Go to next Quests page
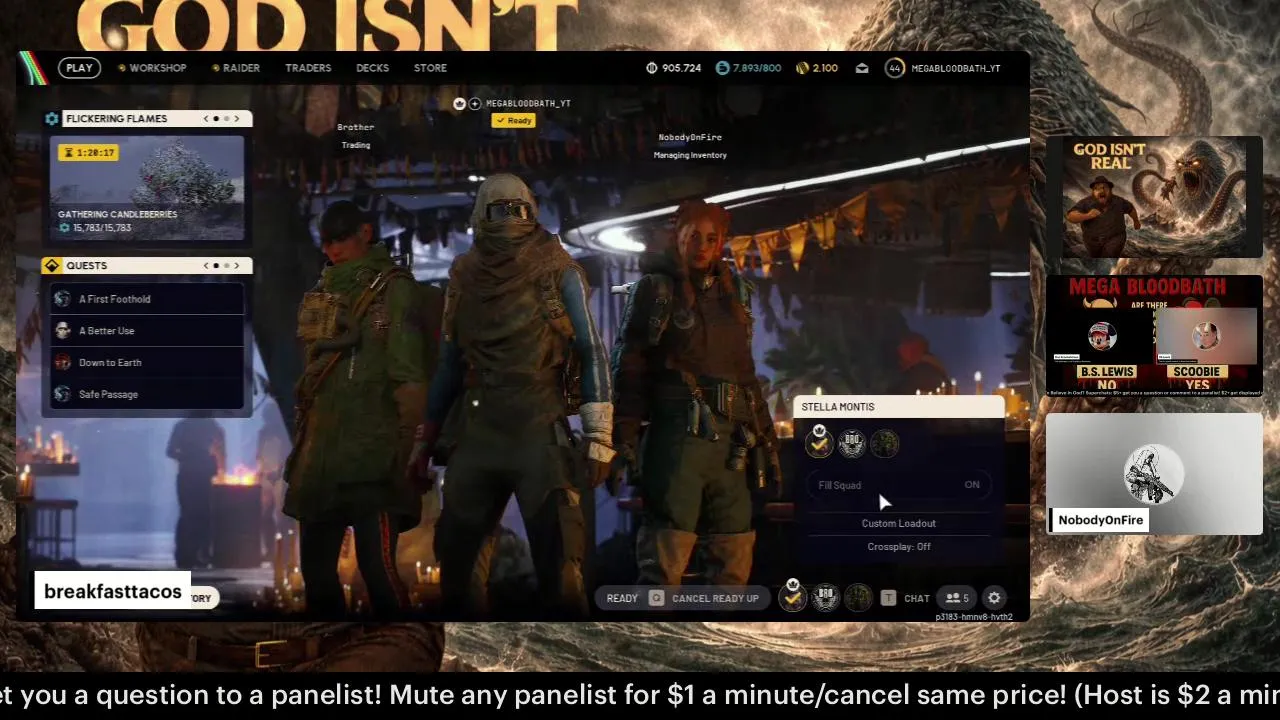1280x720 pixels. tap(236, 265)
